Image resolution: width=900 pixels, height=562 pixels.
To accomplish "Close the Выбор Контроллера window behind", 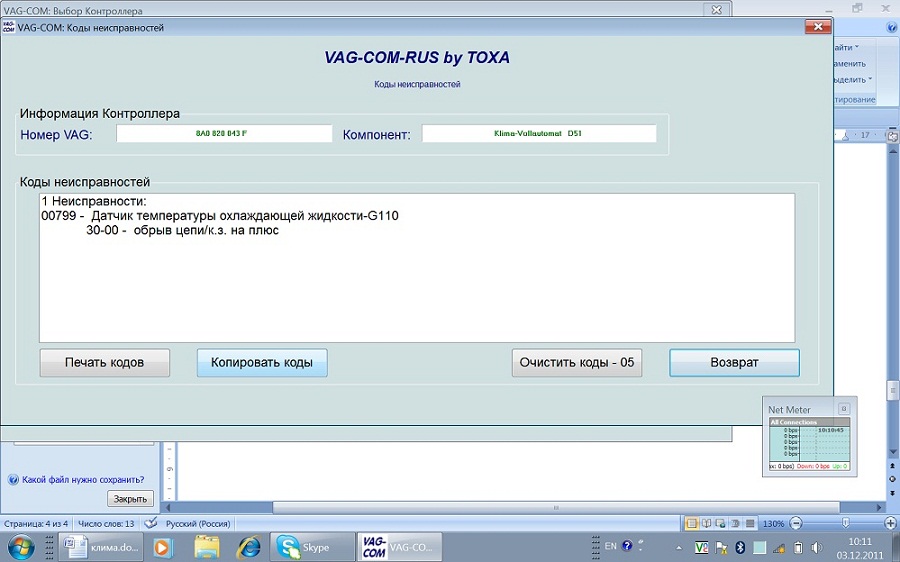I will (x=716, y=10).
